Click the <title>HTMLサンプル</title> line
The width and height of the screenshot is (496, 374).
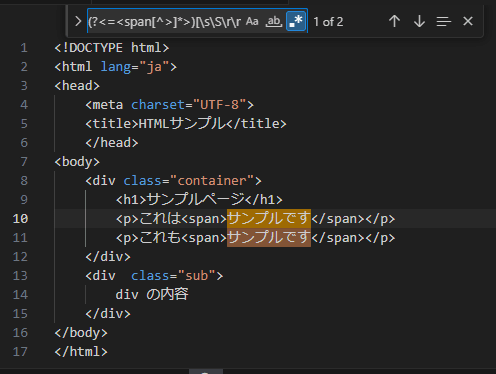click(x=186, y=124)
